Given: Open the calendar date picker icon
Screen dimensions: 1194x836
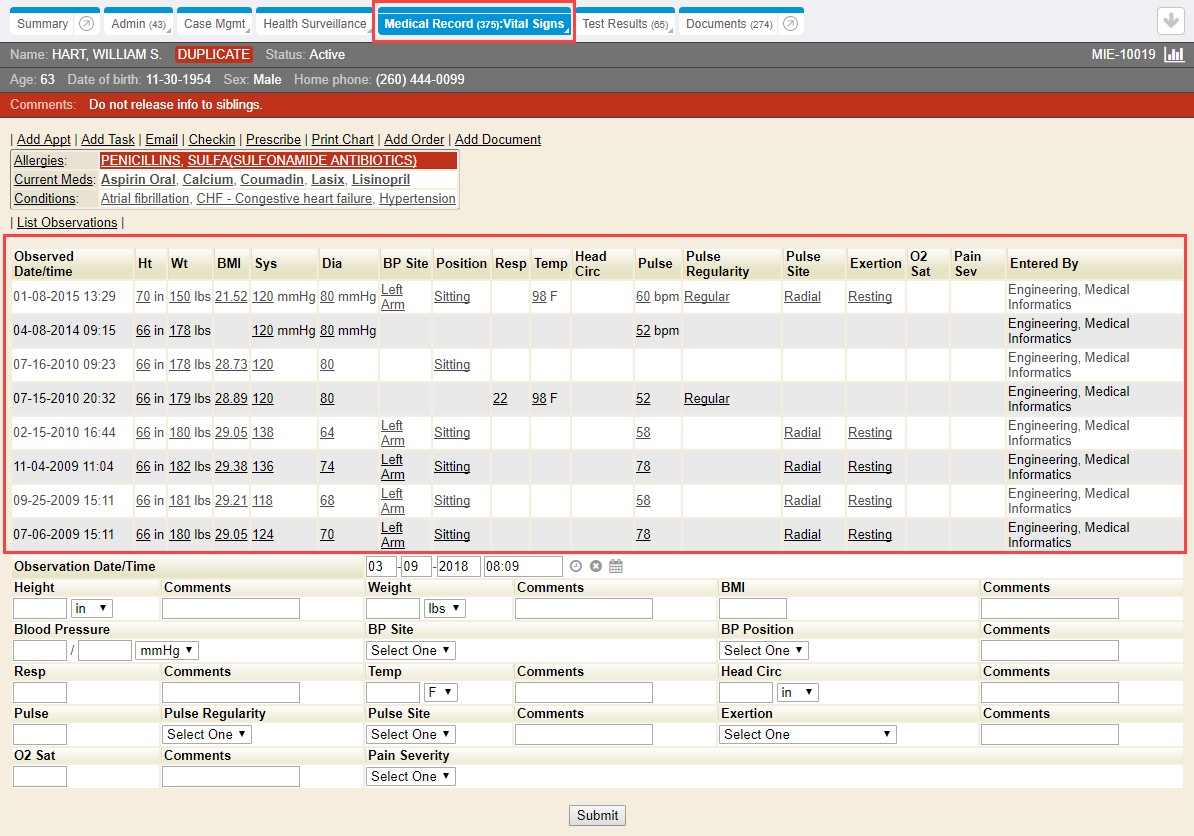Looking at the screenshot, I should pyautogui.click(x=616, y=567).
